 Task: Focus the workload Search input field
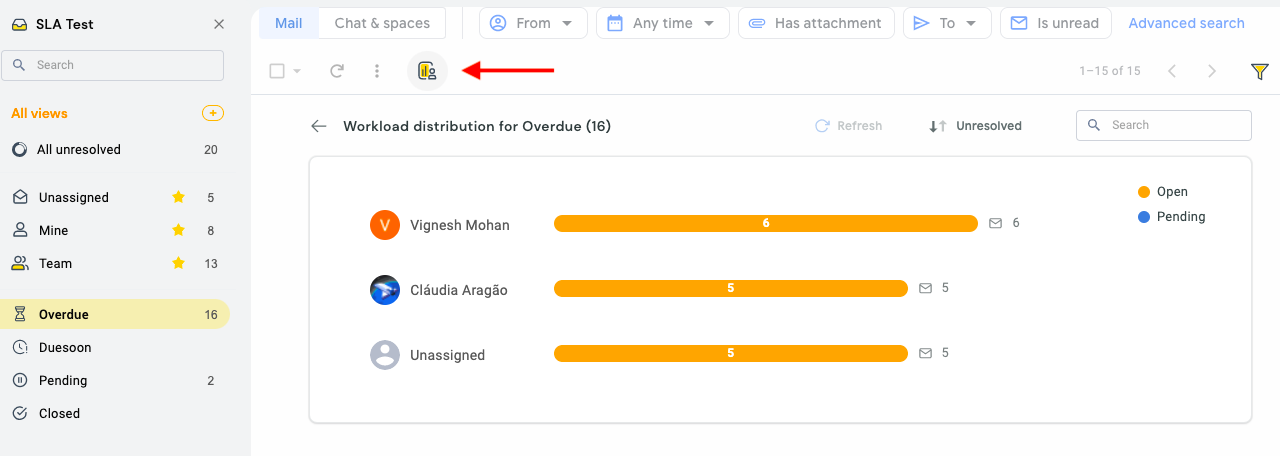click(1164, 125)
